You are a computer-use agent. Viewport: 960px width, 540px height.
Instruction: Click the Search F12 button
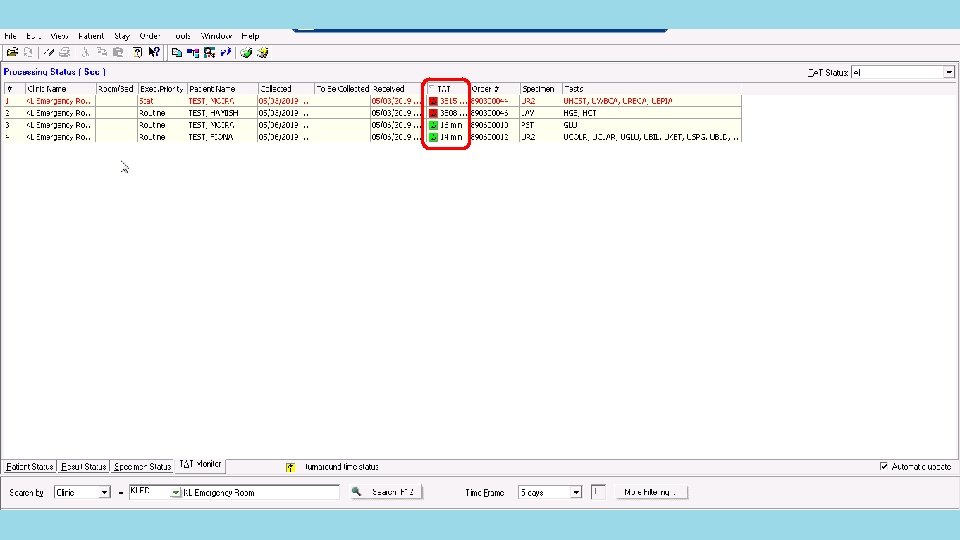(386, 492)
